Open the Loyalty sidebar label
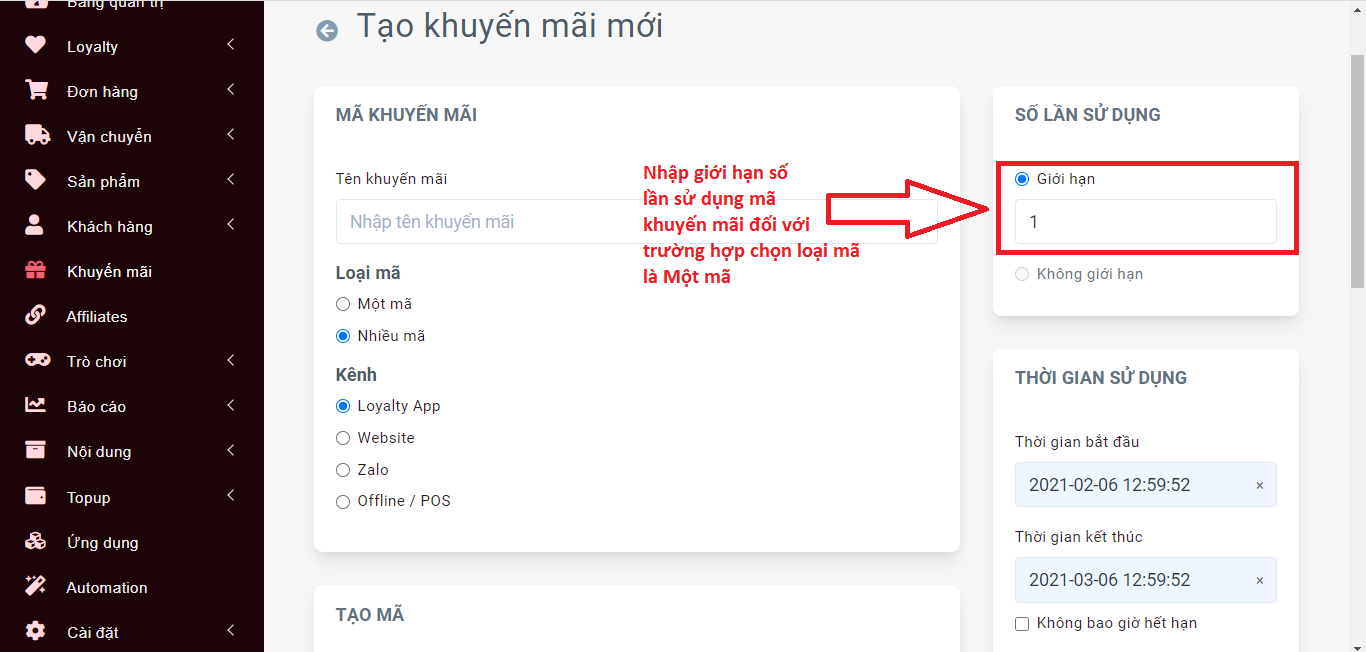Viewport: 1366px width, 652px height. point(92,47)
